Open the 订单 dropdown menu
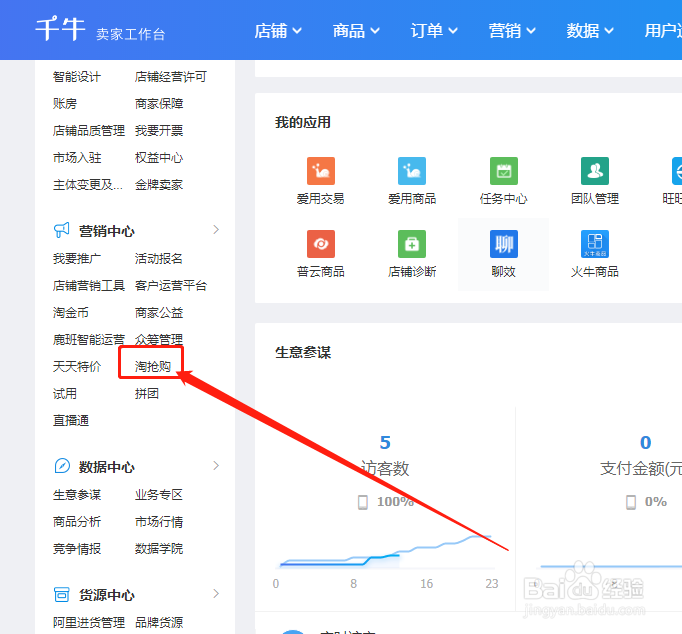 tap(434, 31)
